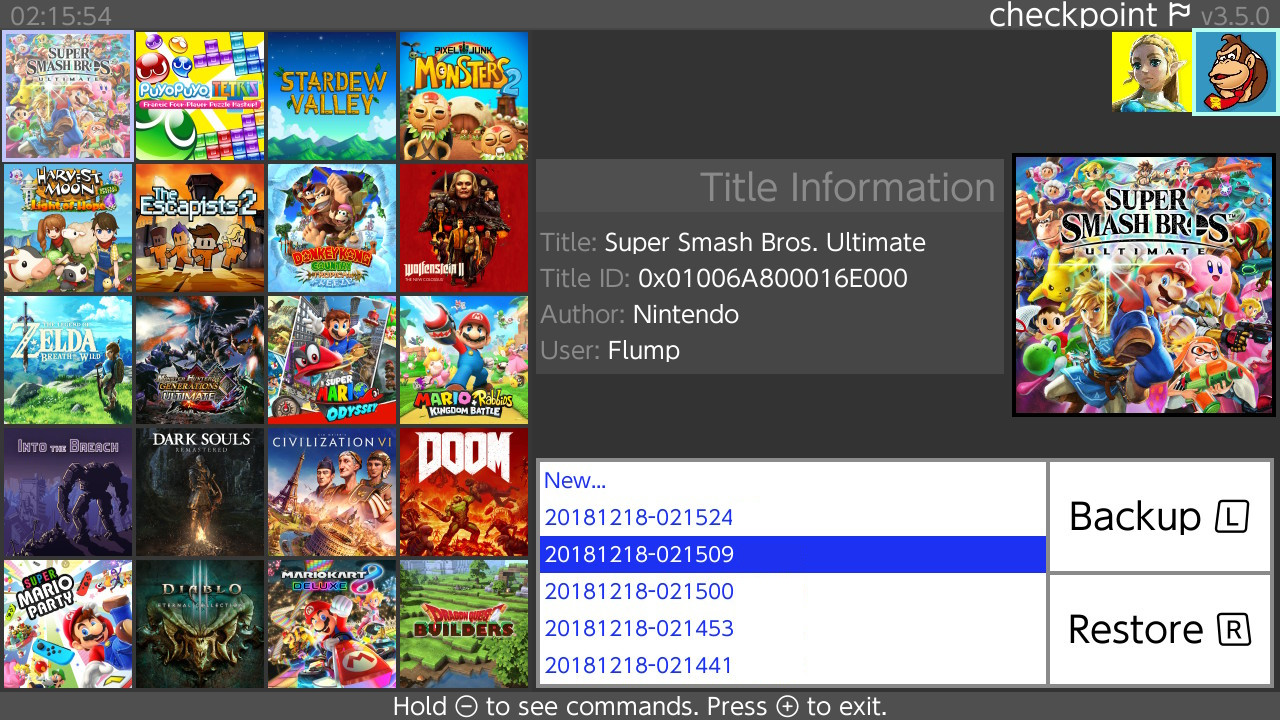This screenshot has width=1280, height=720.
Task: Select the Stardew Valley game icon
Action: (x=332, y=96)
